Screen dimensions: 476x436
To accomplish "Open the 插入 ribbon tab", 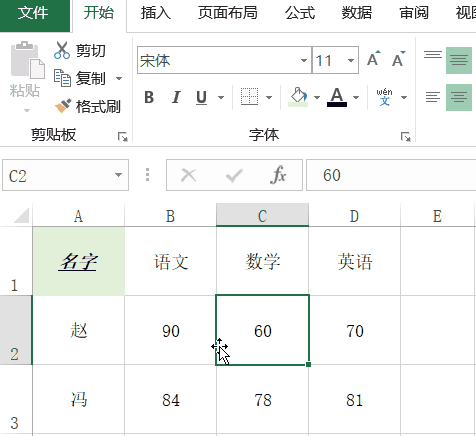I will (x=156, y=13).
